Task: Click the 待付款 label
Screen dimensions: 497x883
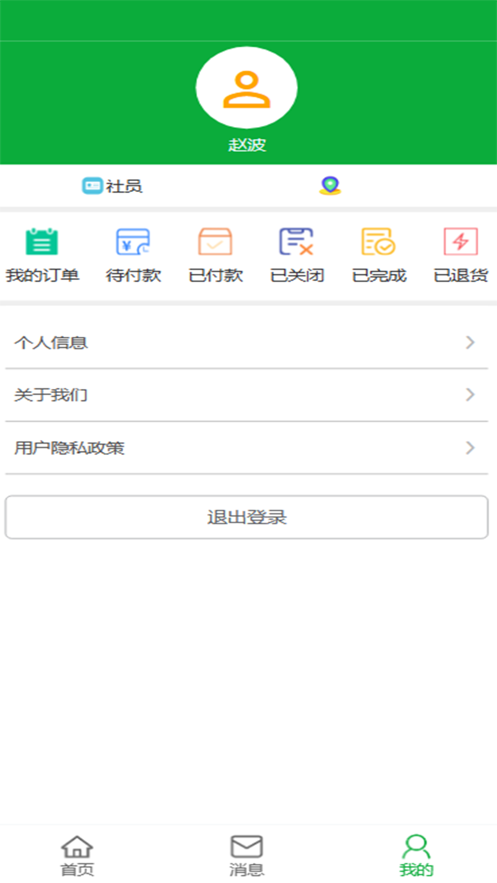Action: point(133,276)
